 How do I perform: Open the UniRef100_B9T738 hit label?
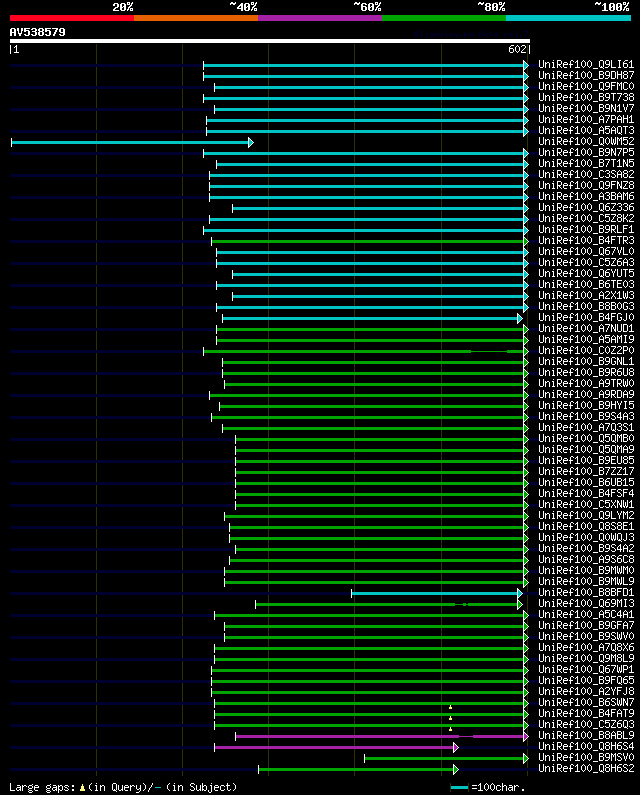(x=586, y=97)
